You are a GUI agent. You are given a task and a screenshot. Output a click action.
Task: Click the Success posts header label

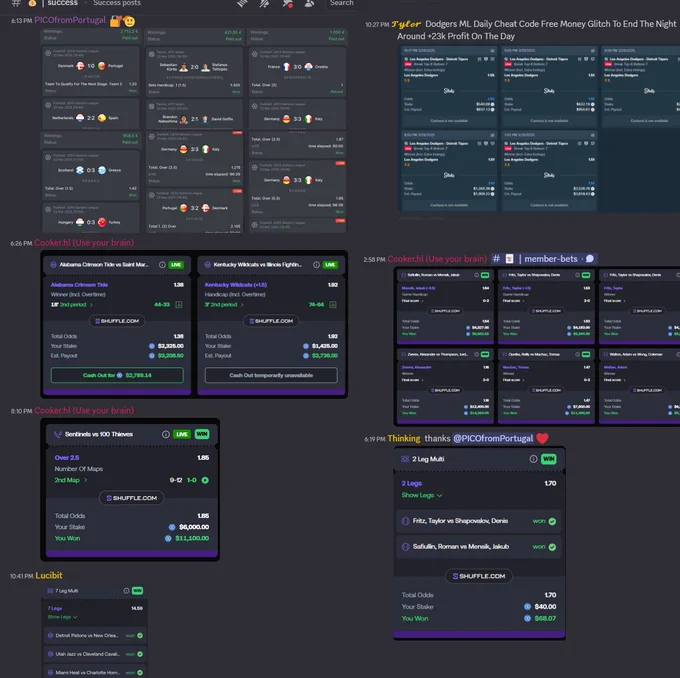tap(117, 3)
